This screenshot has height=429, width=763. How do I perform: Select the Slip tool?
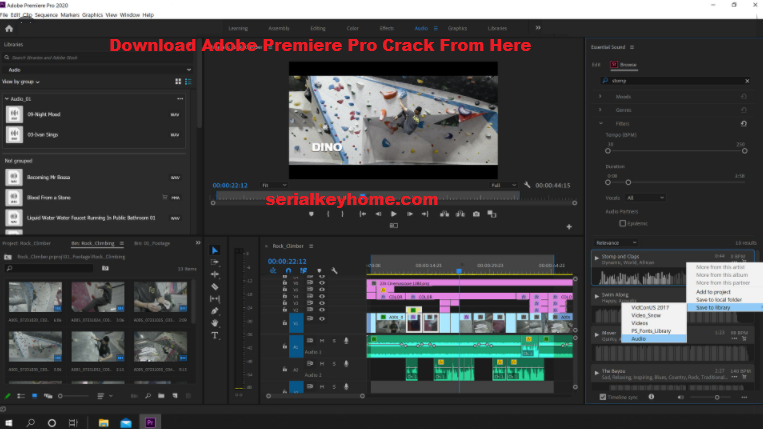click(x=215, y=299)
